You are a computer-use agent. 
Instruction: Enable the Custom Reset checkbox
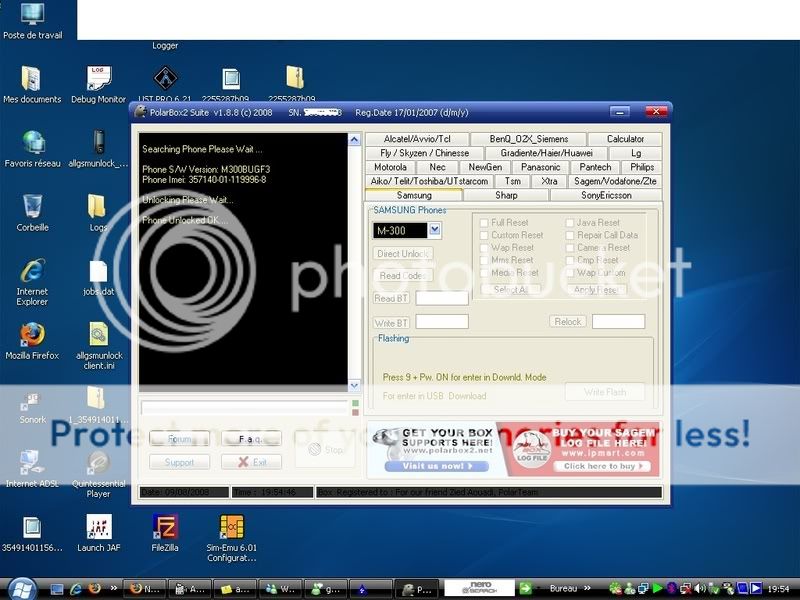click(484, 235)
